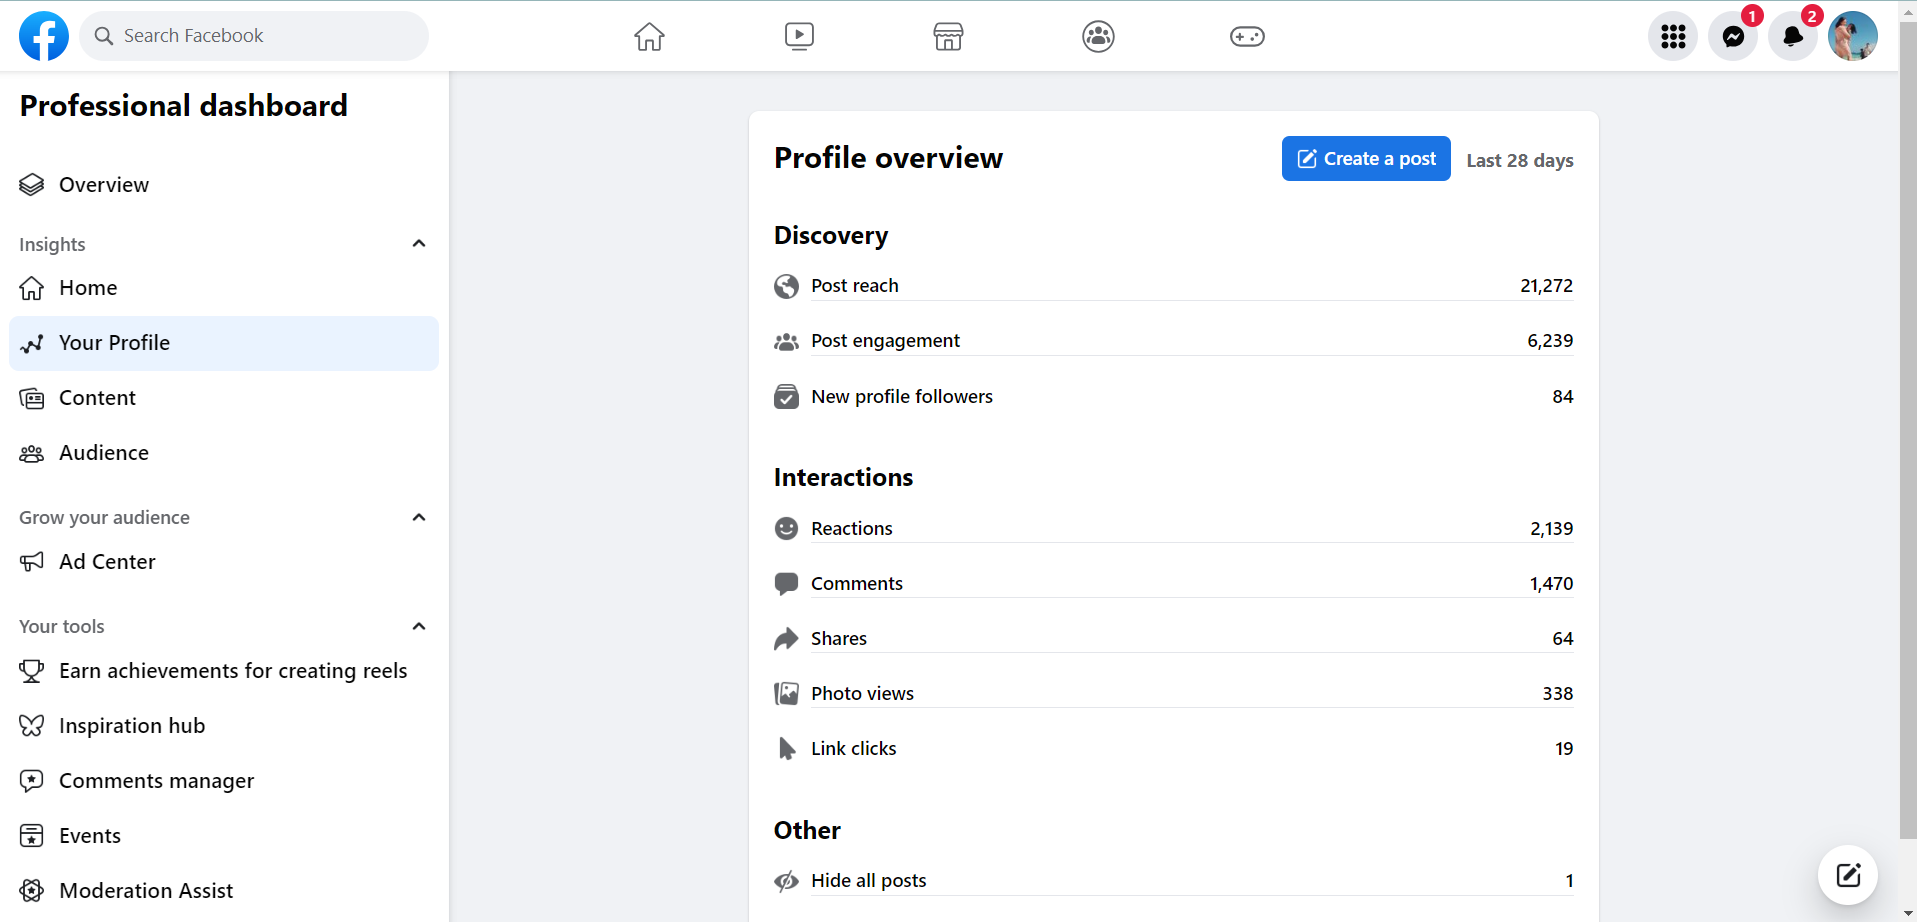
Task: Open the nine-dot Menu grid icon
Action: 1673,36
